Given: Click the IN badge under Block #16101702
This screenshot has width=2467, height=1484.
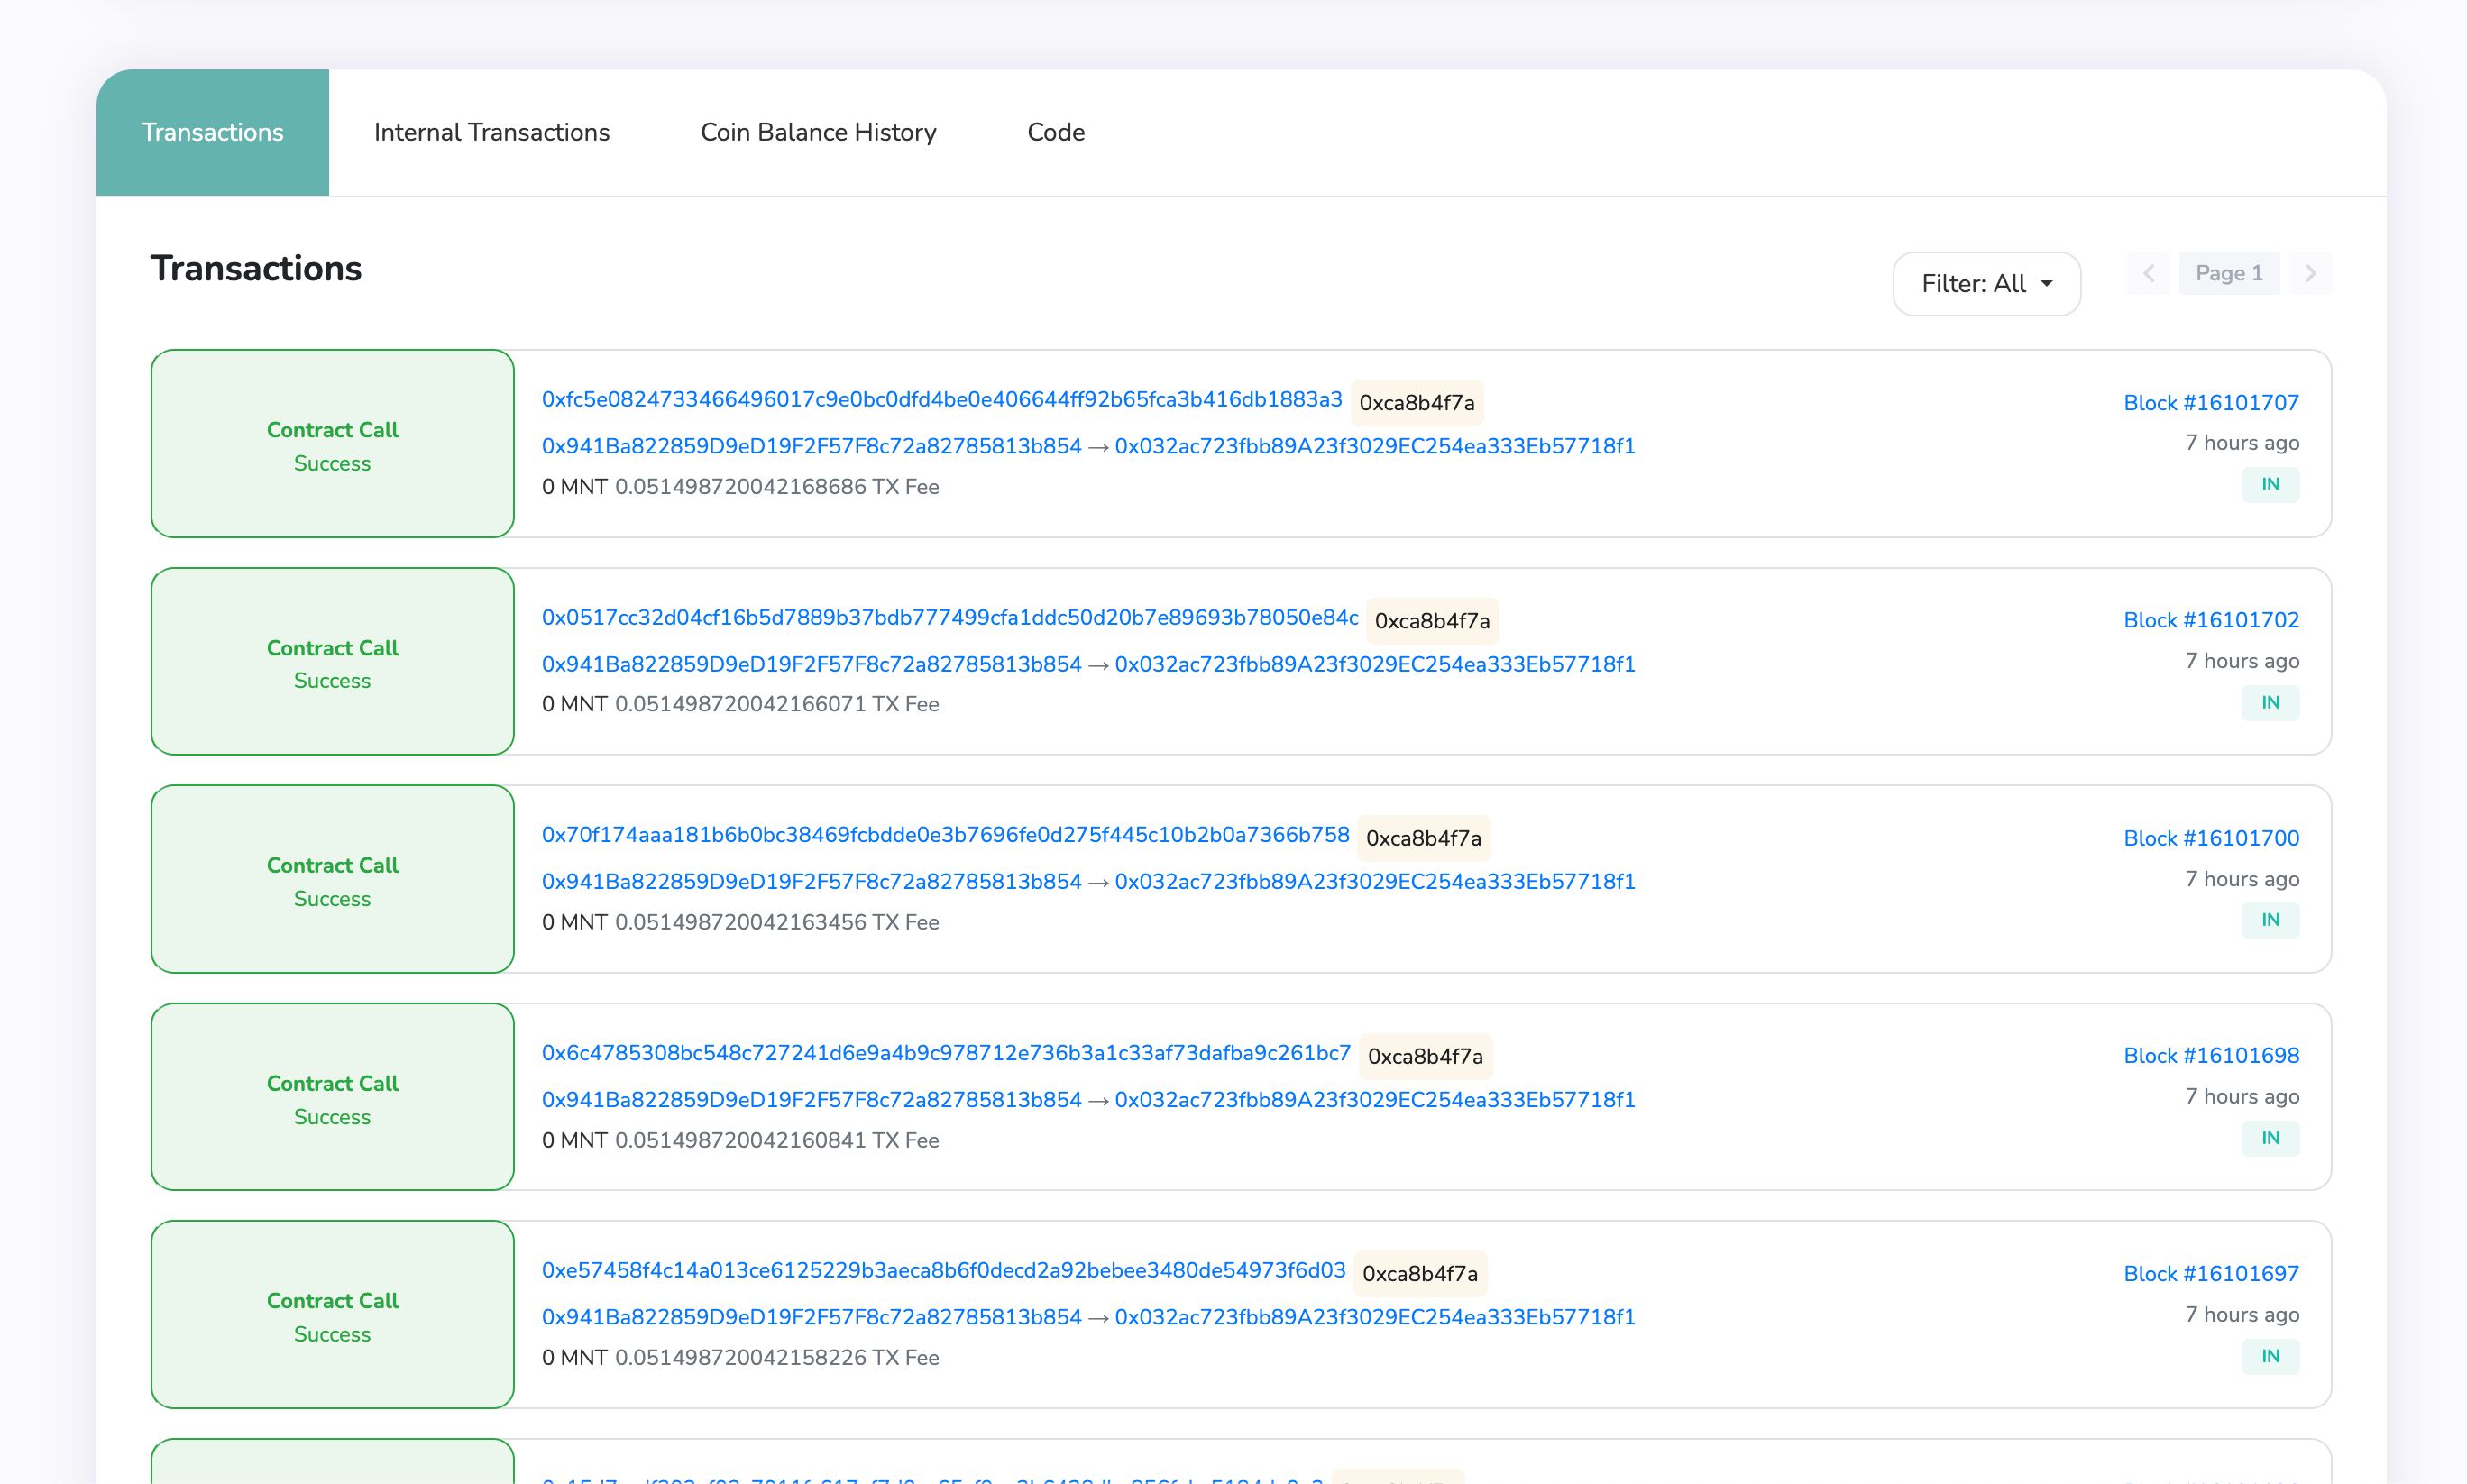Looking at the screenshot, I should click(x=2270, y=703).
